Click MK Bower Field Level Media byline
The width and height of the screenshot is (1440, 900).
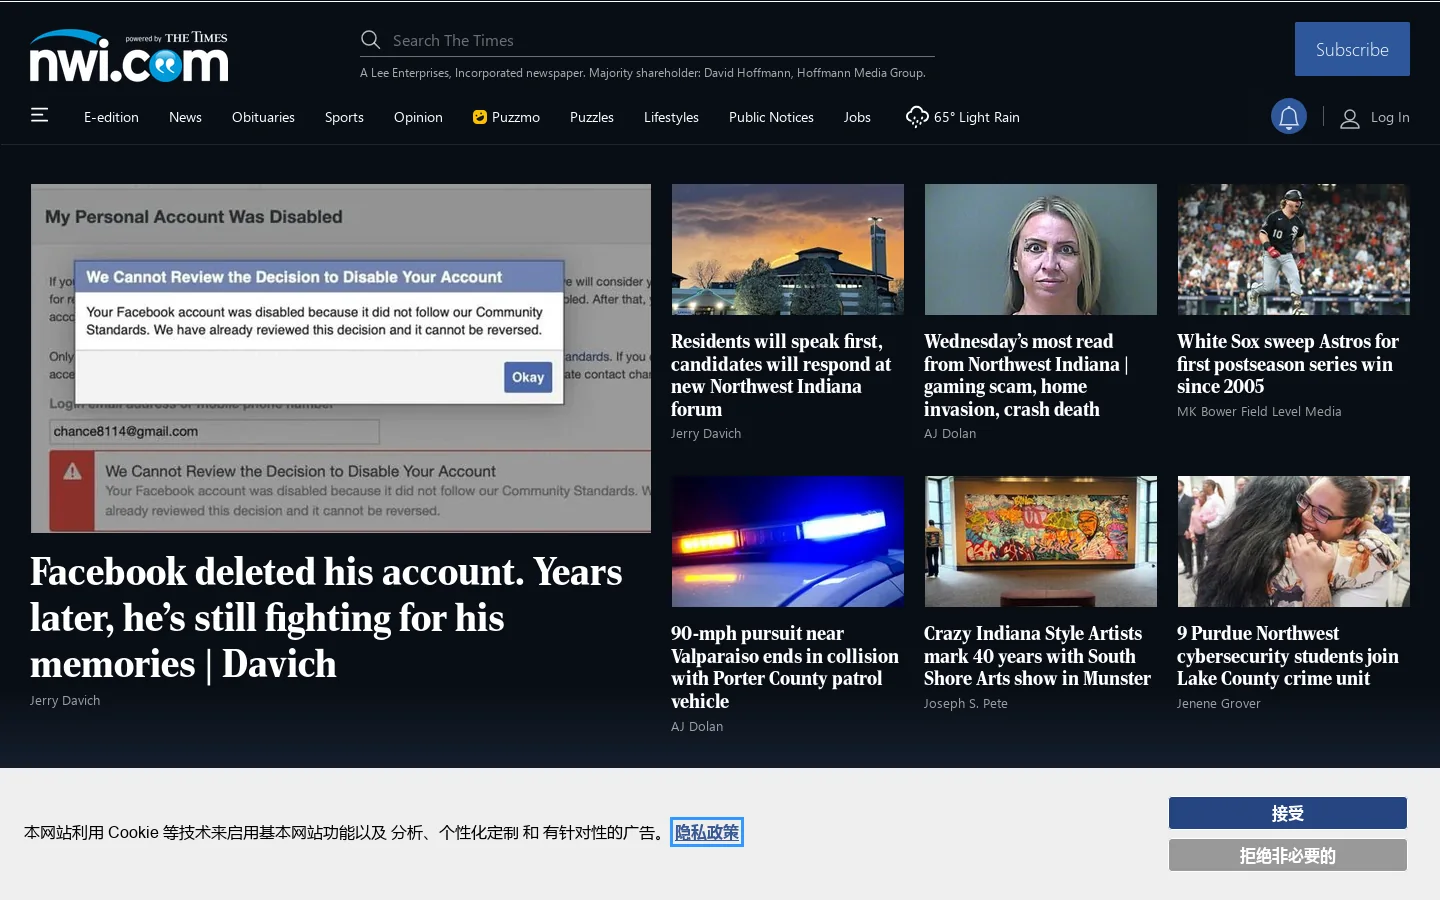pos(1259,412)
